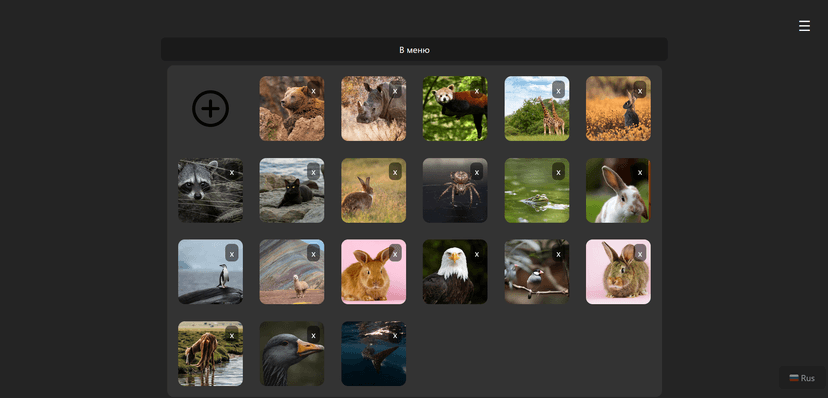Select the llama on striped mountains thumbnail

[x=291, y=272]
